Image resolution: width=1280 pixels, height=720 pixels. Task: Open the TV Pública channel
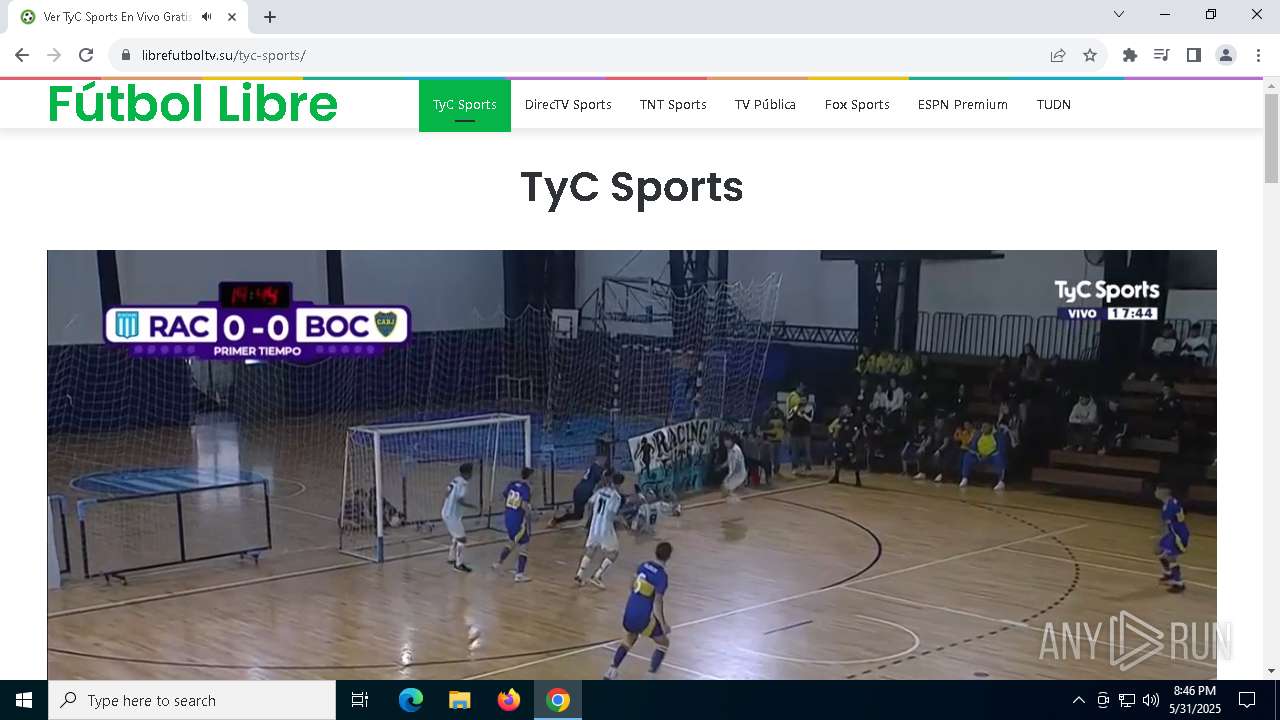pos(765,105)
